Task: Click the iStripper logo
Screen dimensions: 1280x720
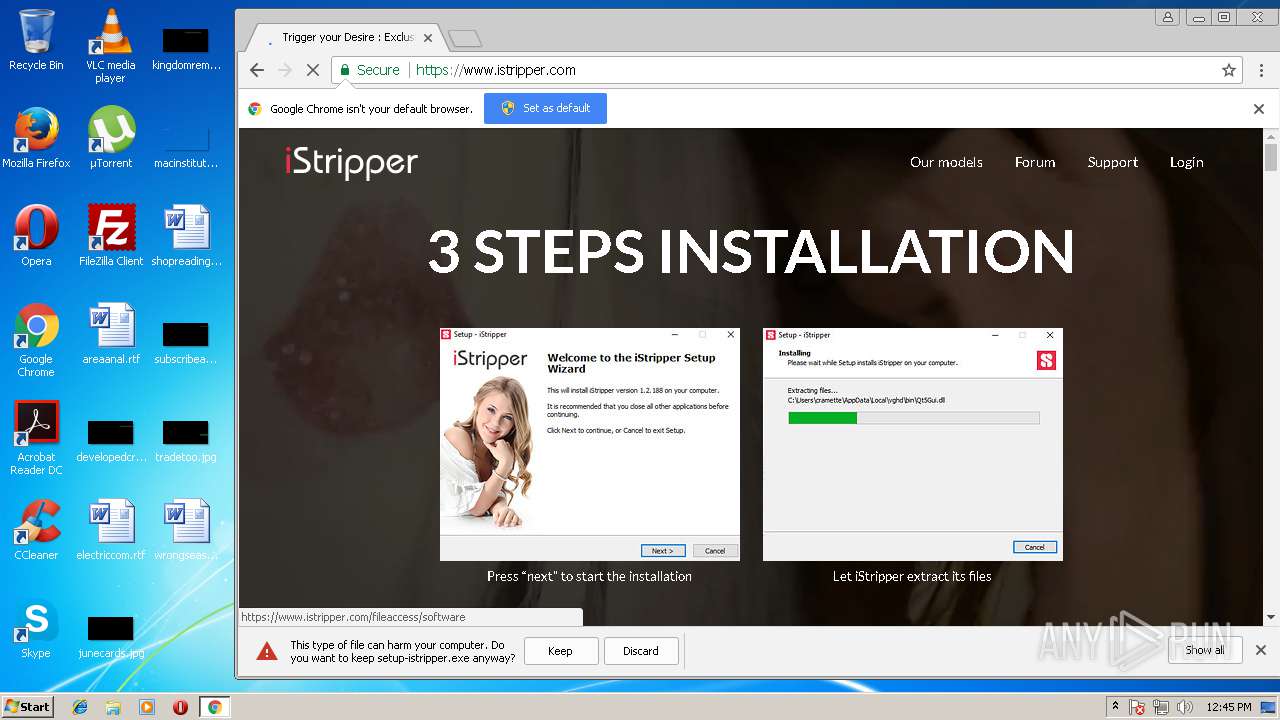Action: [351, 162]
